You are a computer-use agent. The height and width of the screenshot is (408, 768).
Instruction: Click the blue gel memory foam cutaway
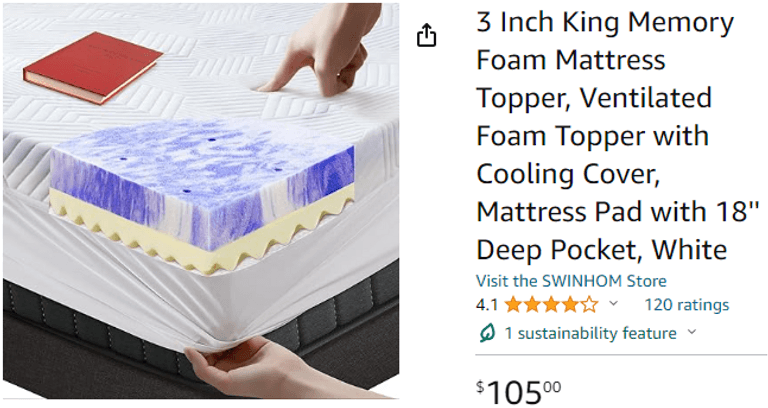(202, 179)
